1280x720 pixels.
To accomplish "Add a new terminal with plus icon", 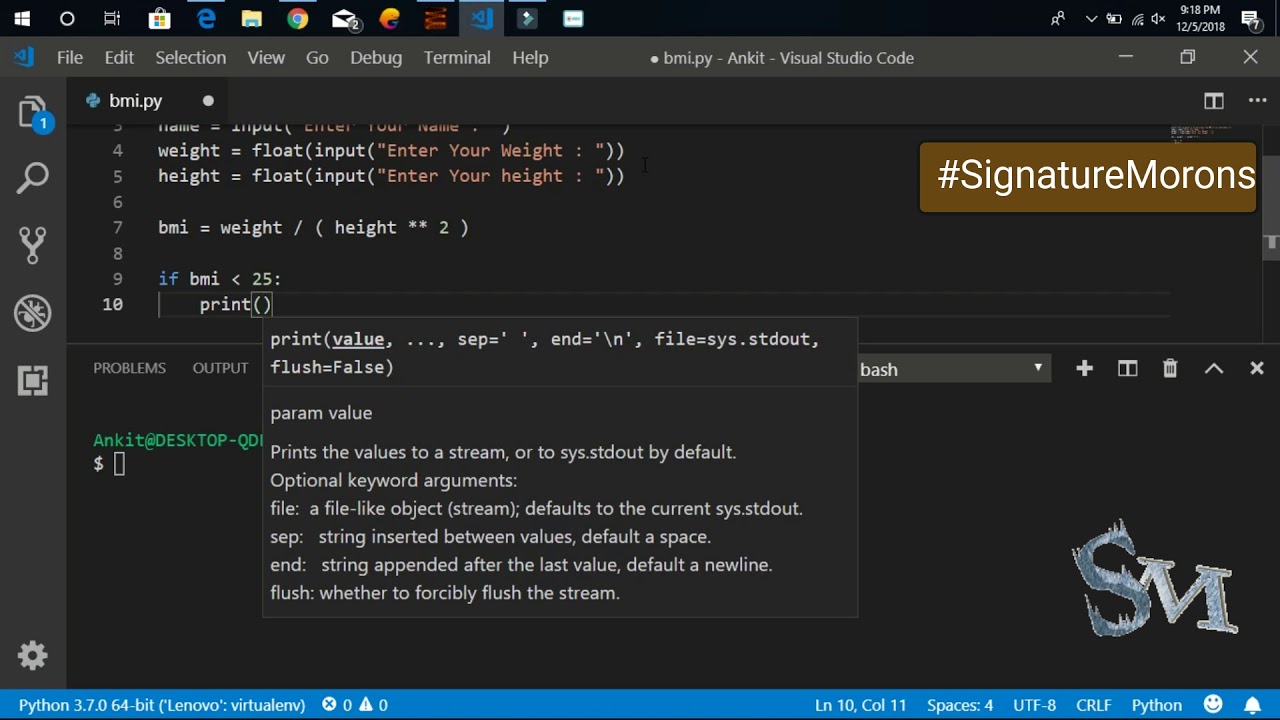I will tap(1084, 369).
